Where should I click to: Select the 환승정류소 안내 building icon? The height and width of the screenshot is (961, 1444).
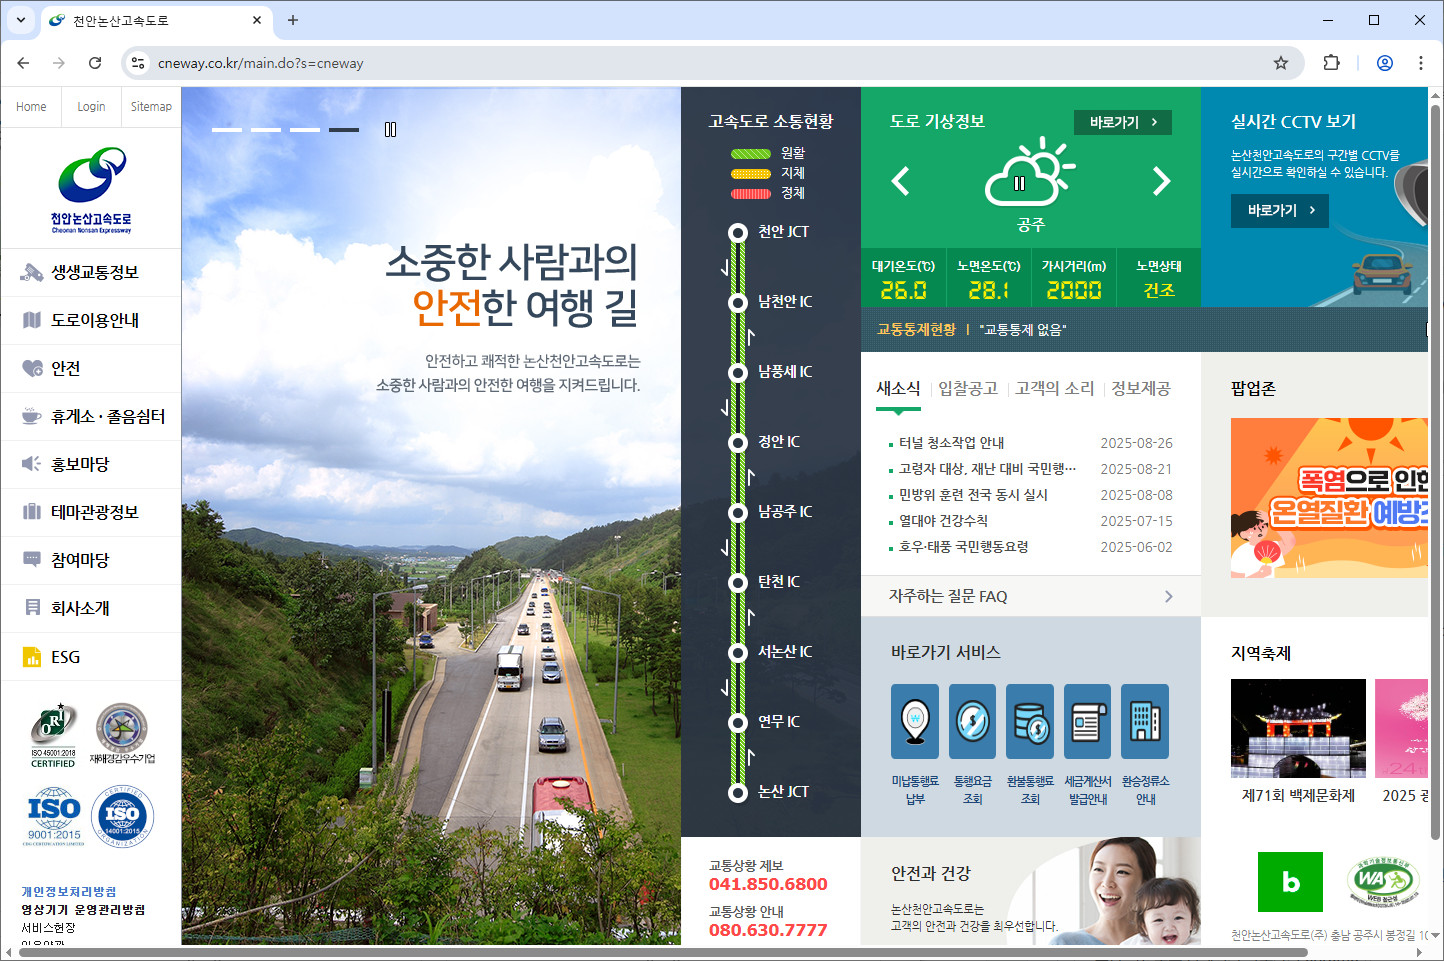point(1145,720)
